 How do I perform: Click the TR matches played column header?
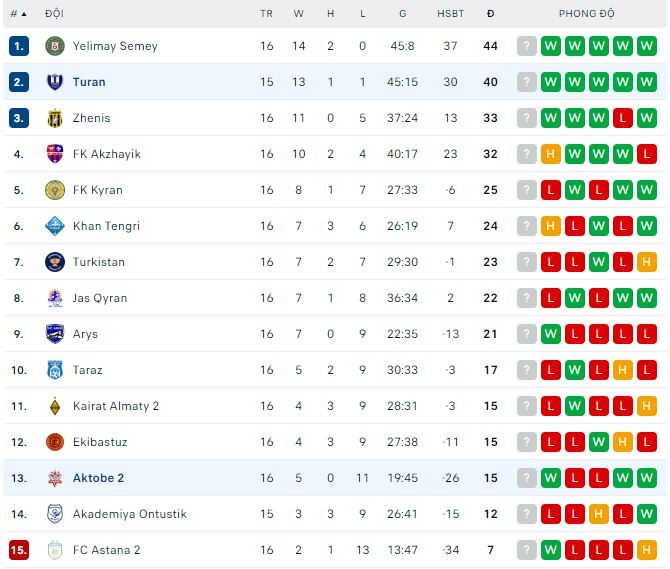(266, 14)
